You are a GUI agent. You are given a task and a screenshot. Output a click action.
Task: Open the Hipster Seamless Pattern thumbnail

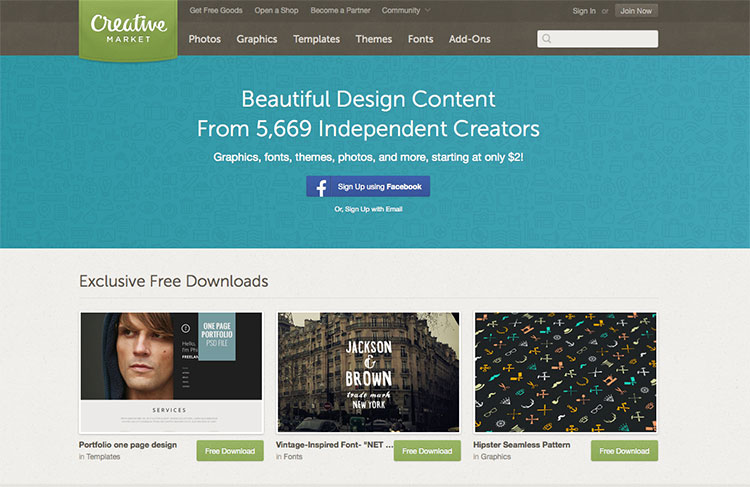(565, 372)
